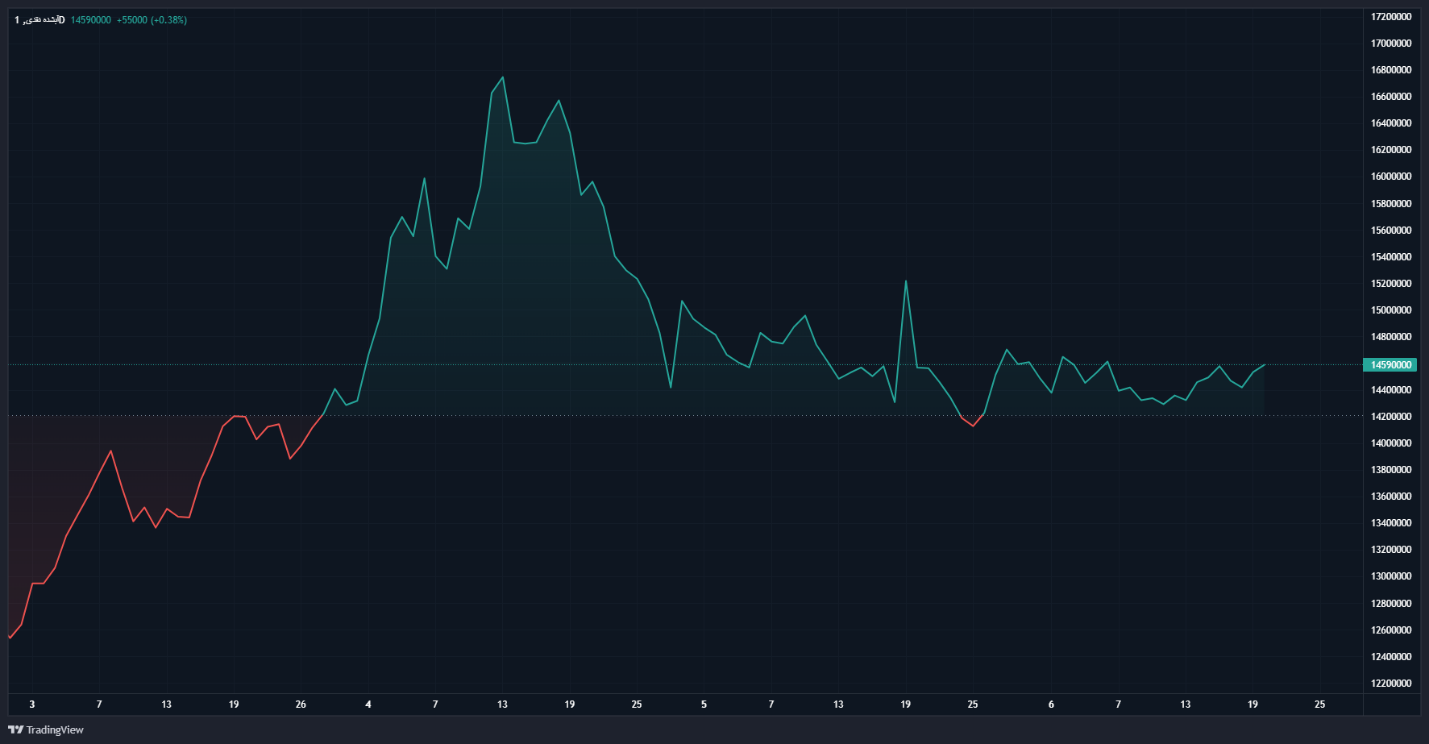Click the 14590000 value in the top legend

pos(91,20)
